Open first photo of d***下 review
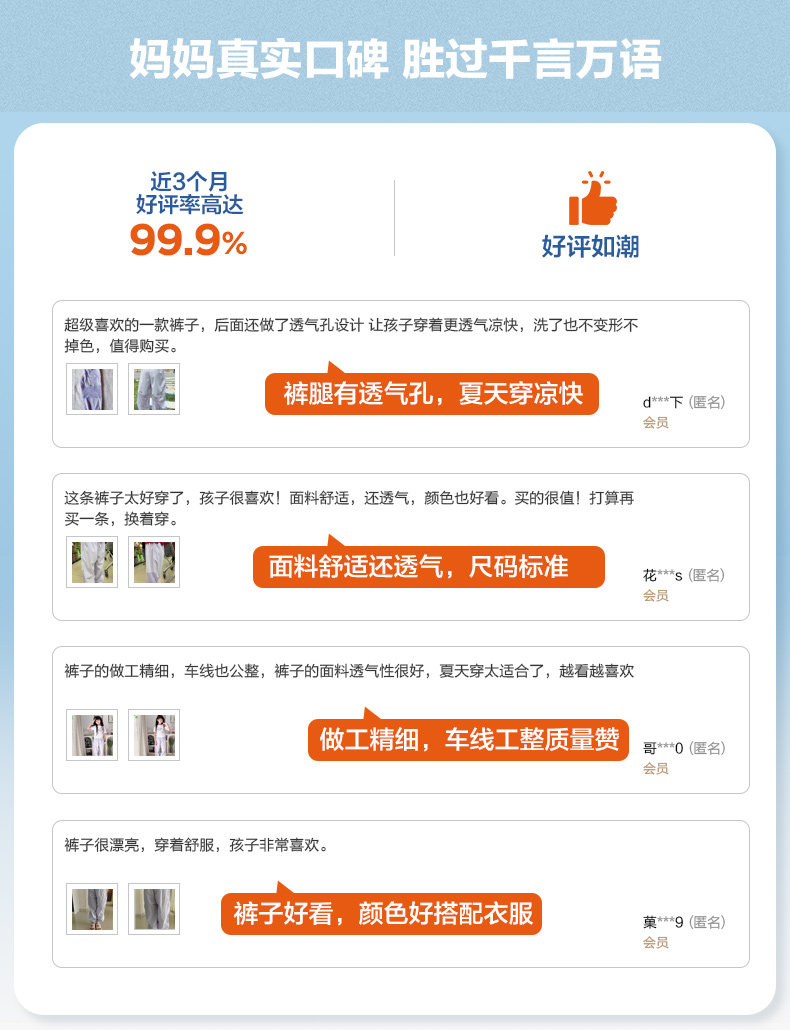790x1030 pixels. (x=92, y=389)
